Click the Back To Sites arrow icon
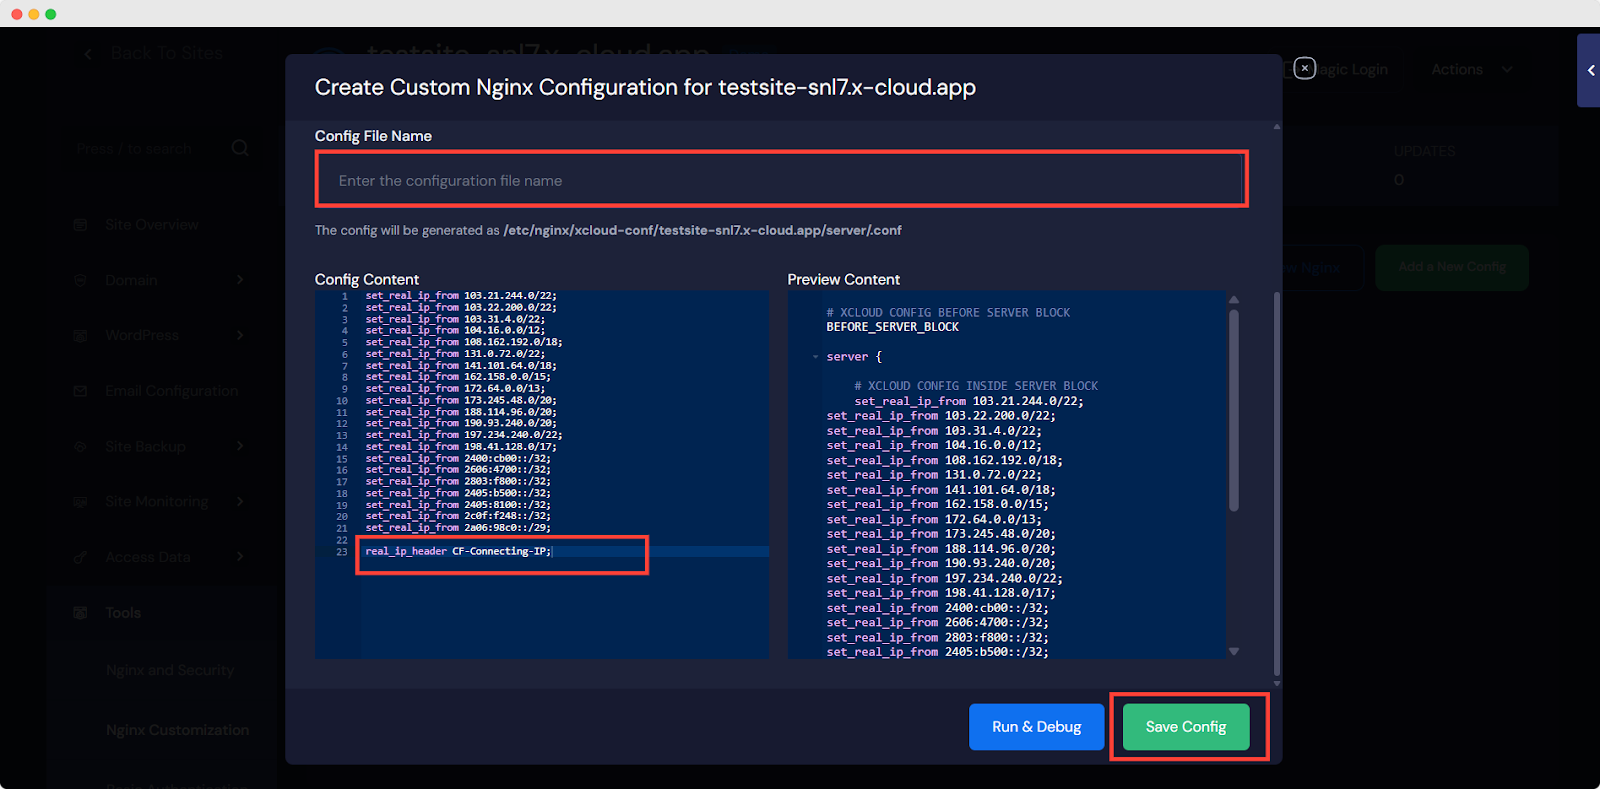Screen dimensions: 1600x789 pyautogui.click(x=88, y=54)
